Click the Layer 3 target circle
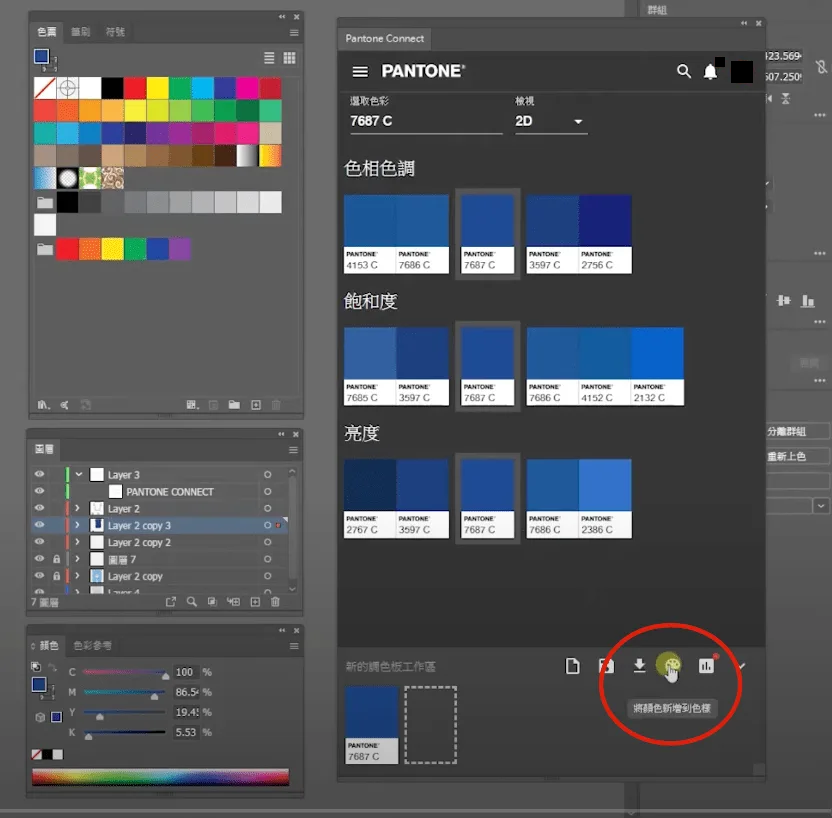 [x=267, y=475]
